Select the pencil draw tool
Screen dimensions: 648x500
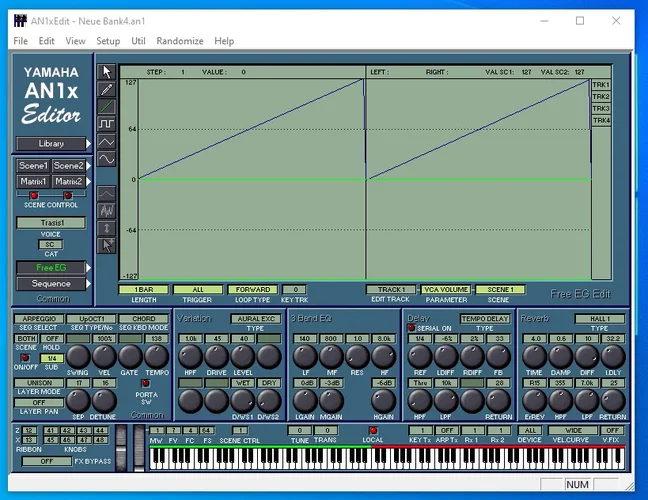pos(106,89)
